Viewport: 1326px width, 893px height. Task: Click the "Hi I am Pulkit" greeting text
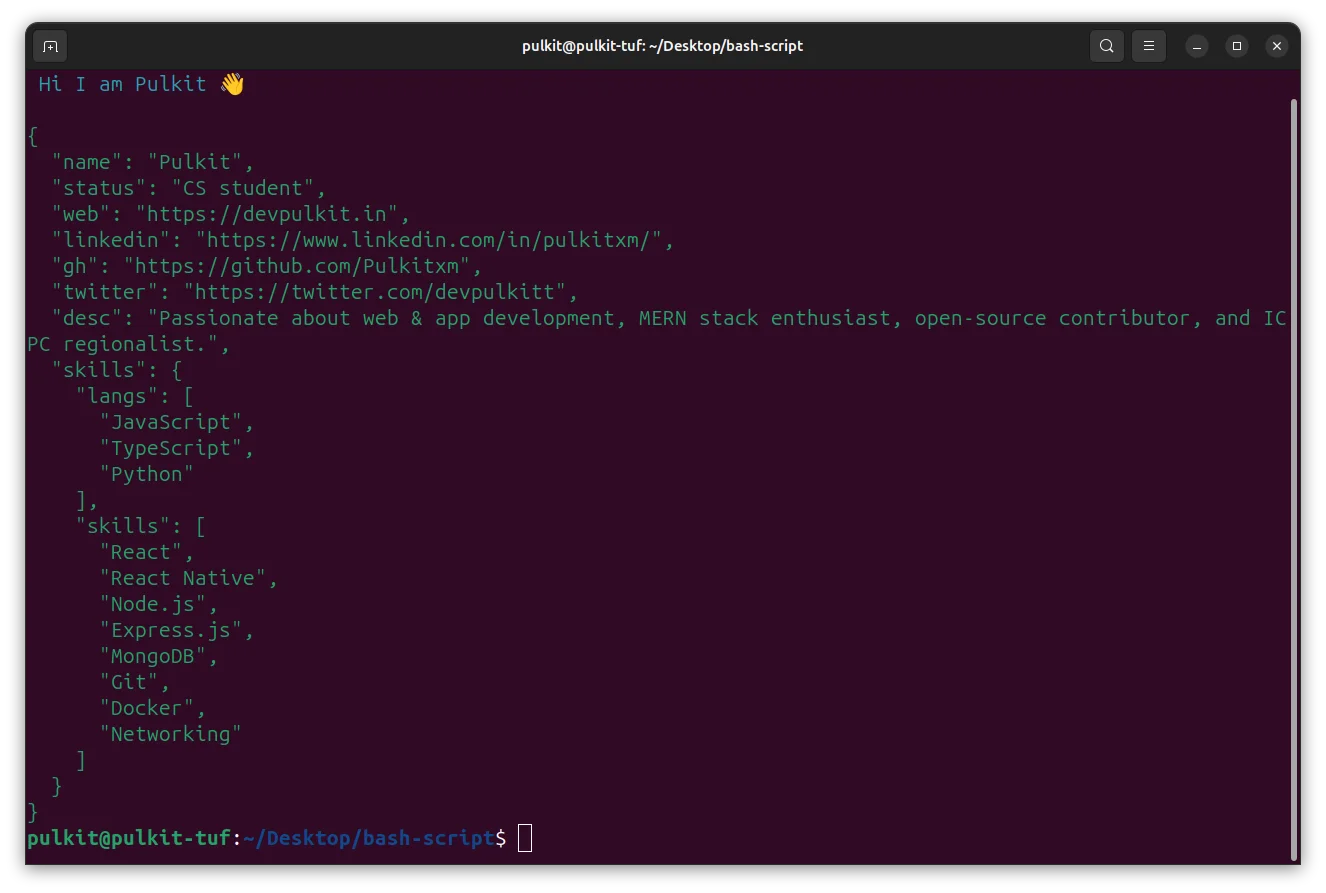point(122,84)
